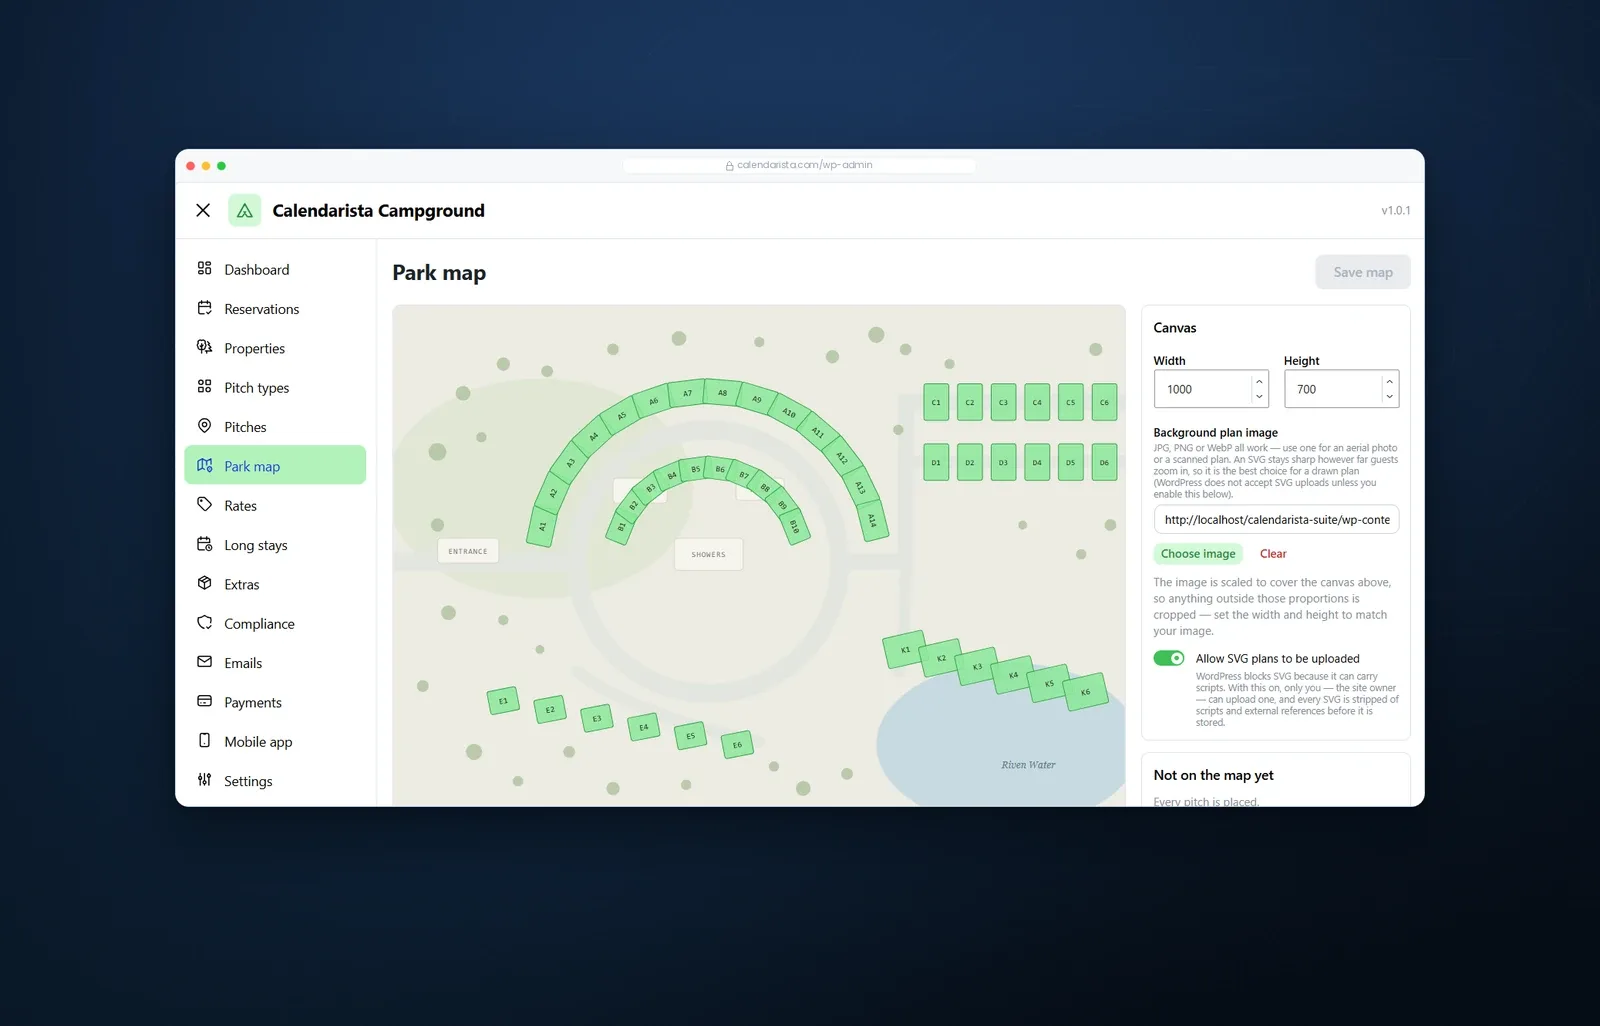
Task: Select pitch B10 on the inner arc
Action: 794,525
